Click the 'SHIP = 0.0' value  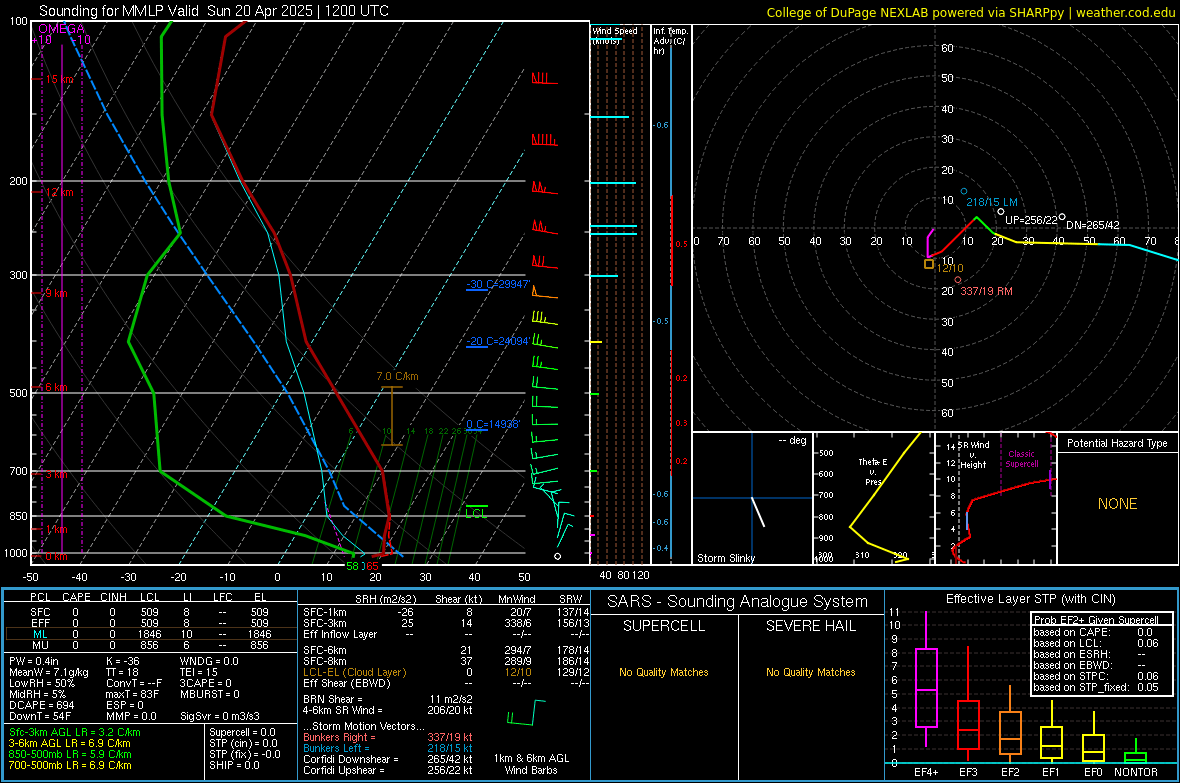(x=234, y=765)
